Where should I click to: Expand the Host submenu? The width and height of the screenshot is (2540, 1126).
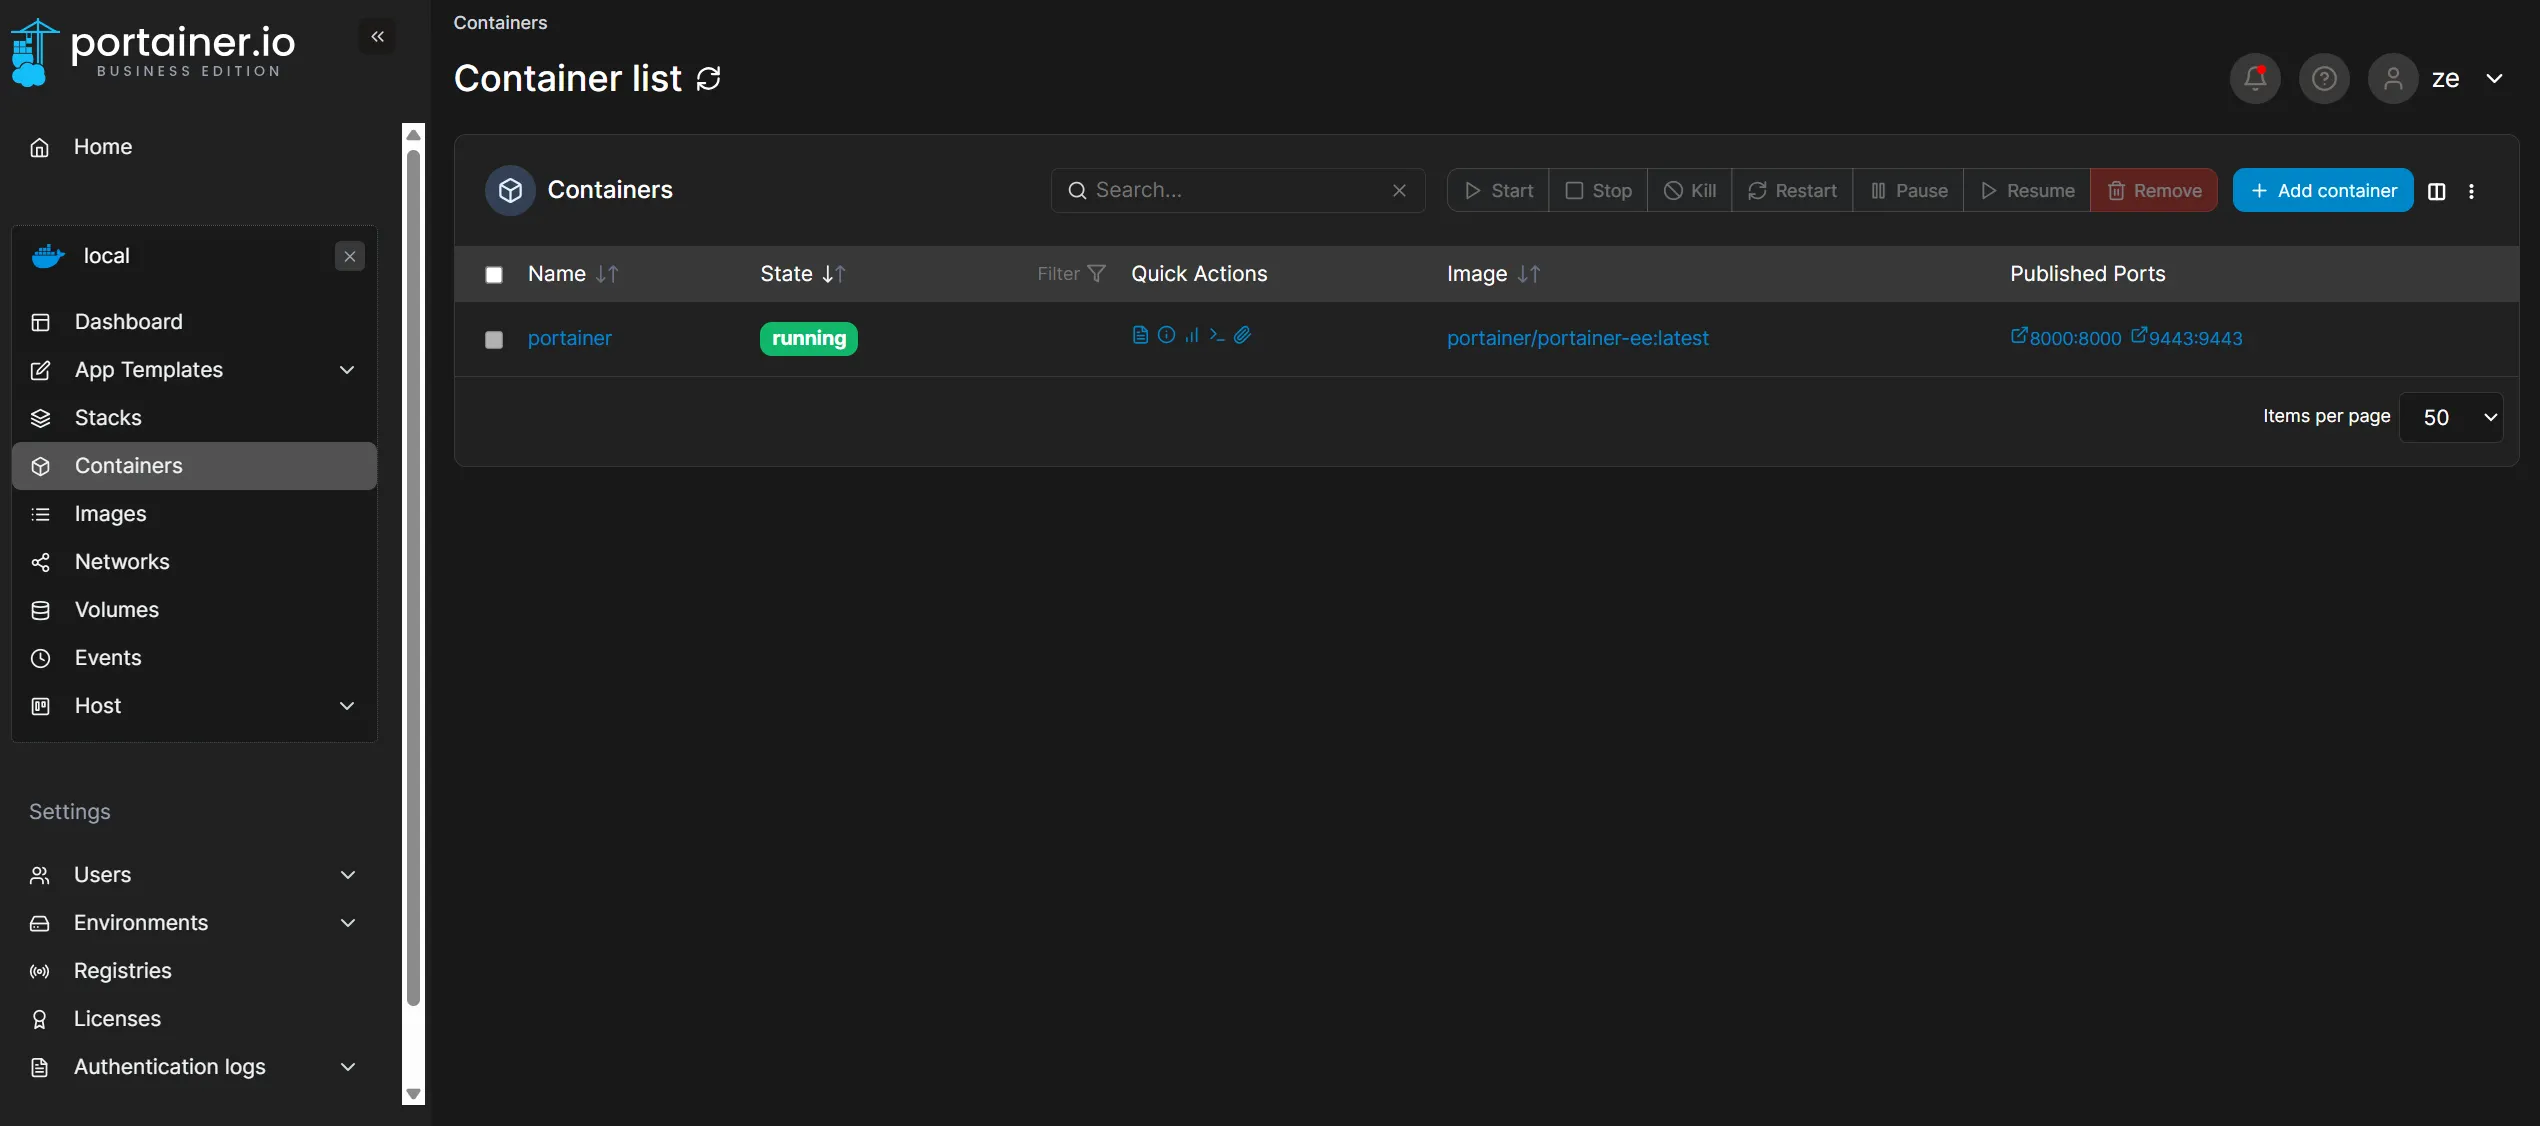click(x=347, y=706)
